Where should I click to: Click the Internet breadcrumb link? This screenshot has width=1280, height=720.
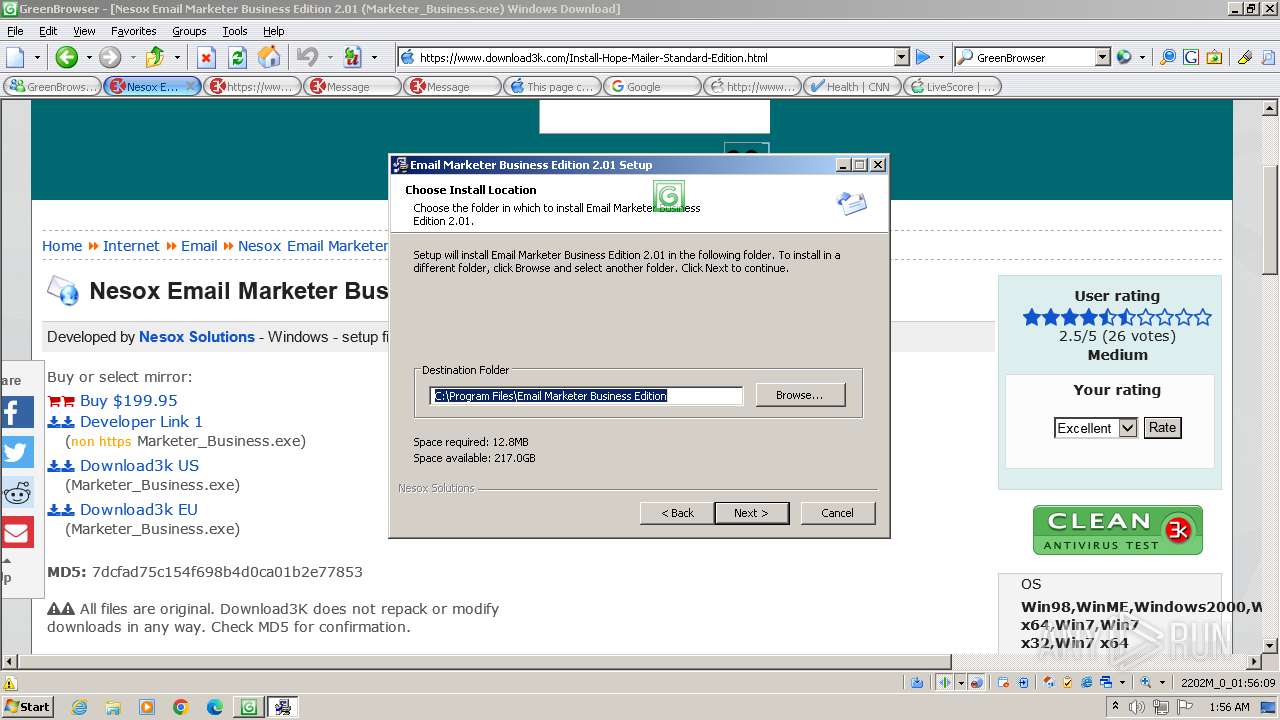[131, 246]
